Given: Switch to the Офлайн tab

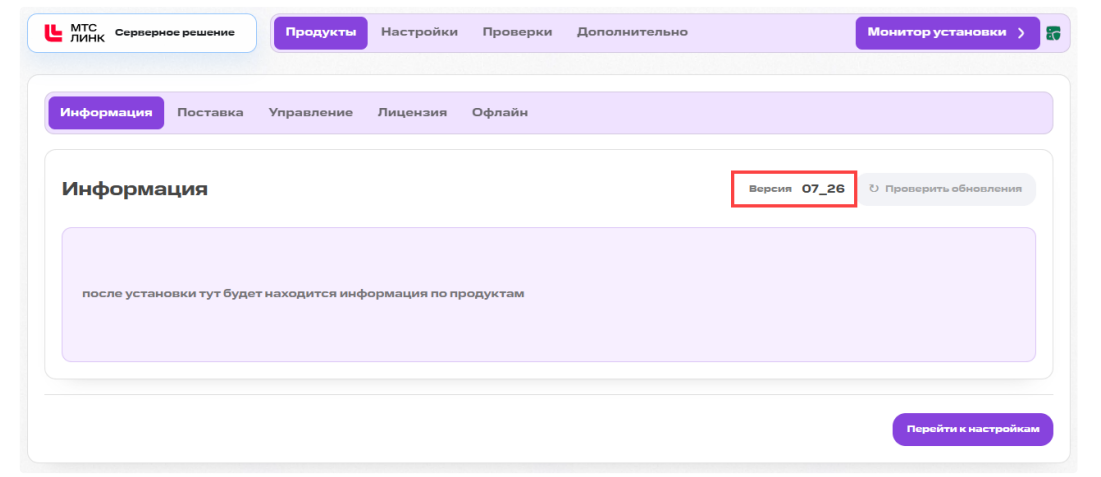Looking at the screenshot, I should [x=500, y=112].
